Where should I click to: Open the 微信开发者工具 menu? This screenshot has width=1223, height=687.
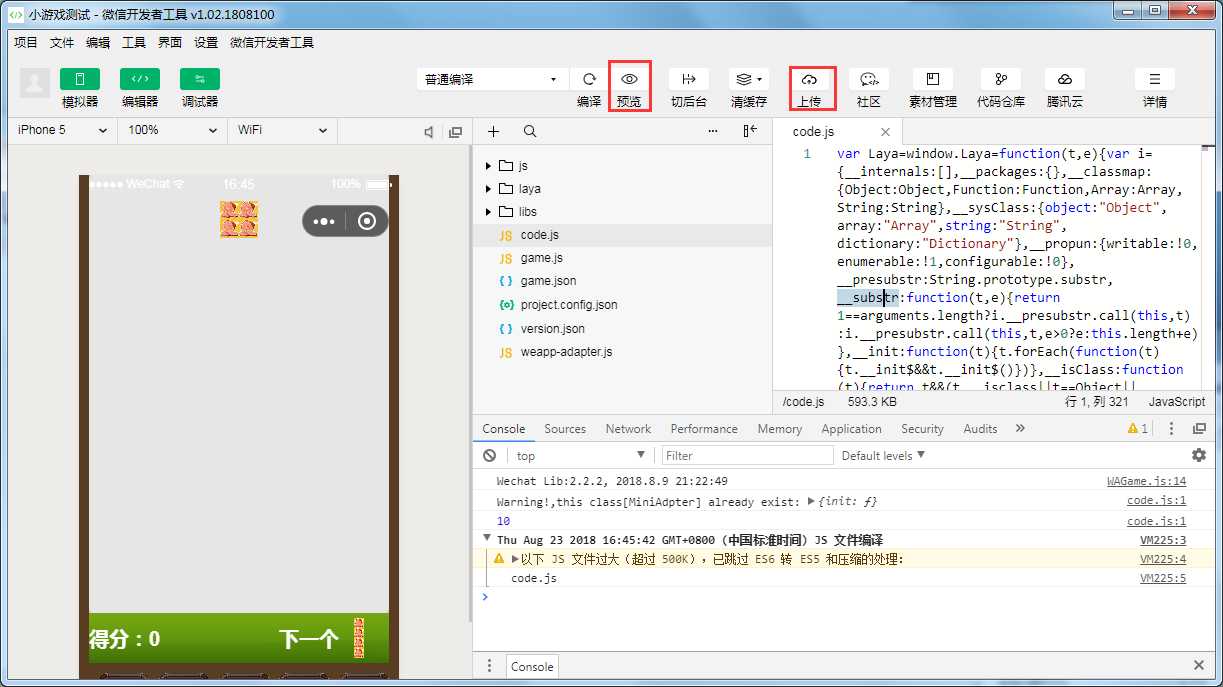pyautogui.click(x=272, y=42)
